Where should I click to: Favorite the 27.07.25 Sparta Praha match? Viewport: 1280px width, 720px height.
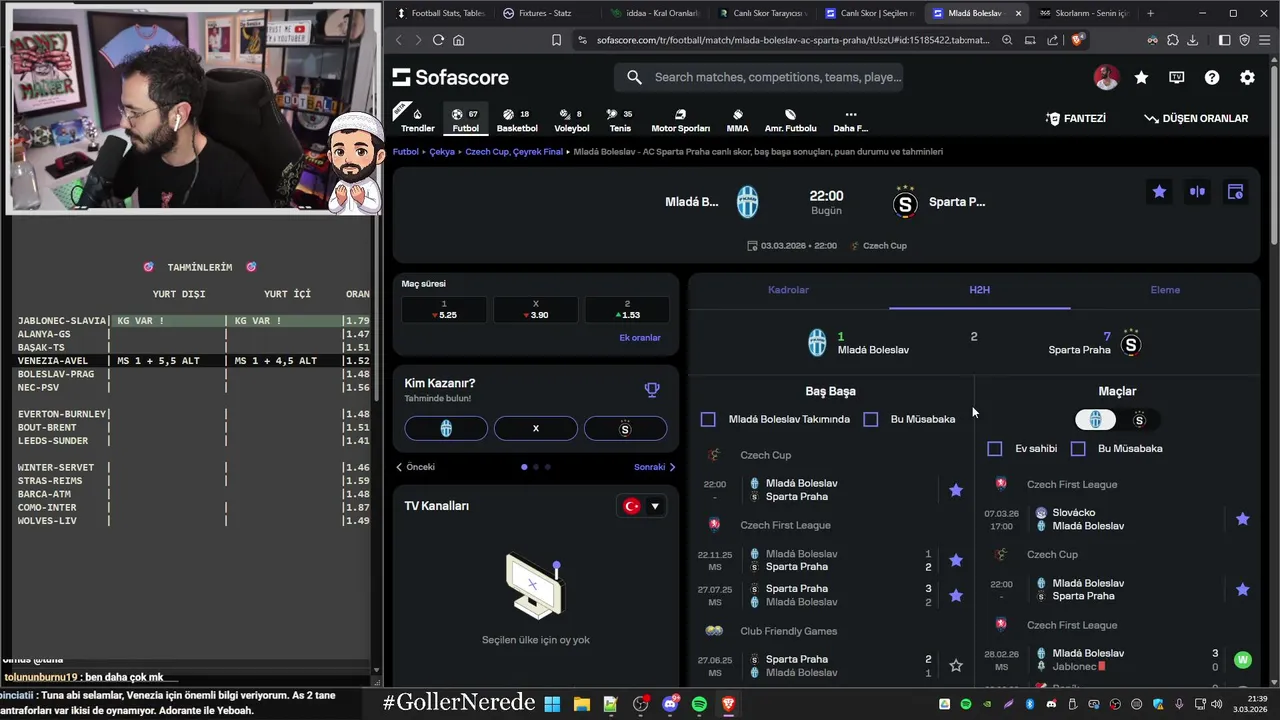[x=956, y=595]
